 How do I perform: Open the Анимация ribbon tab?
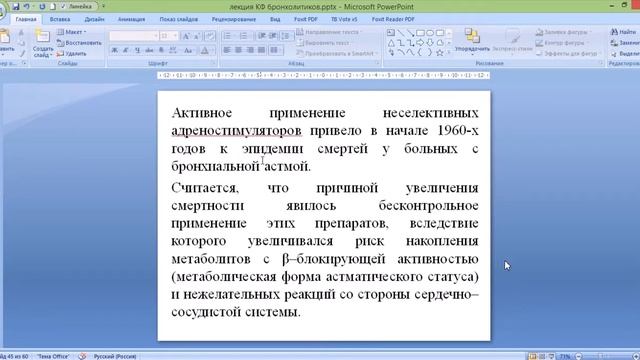(x=131, y=19)
